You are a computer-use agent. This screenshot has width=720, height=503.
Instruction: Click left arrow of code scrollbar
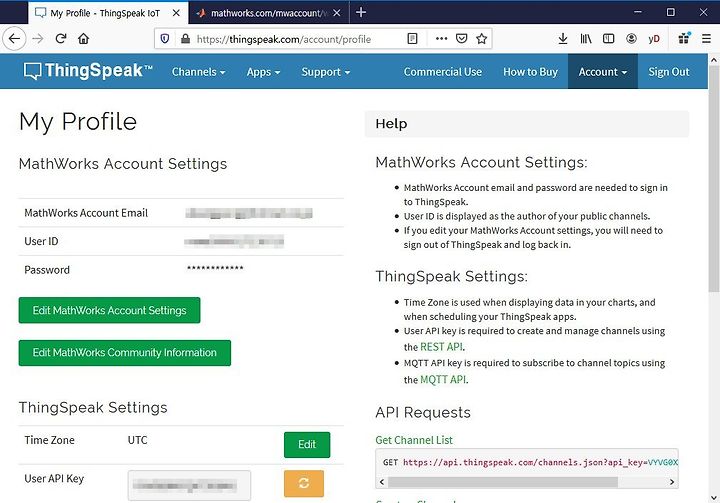click(x=382, y=482)
